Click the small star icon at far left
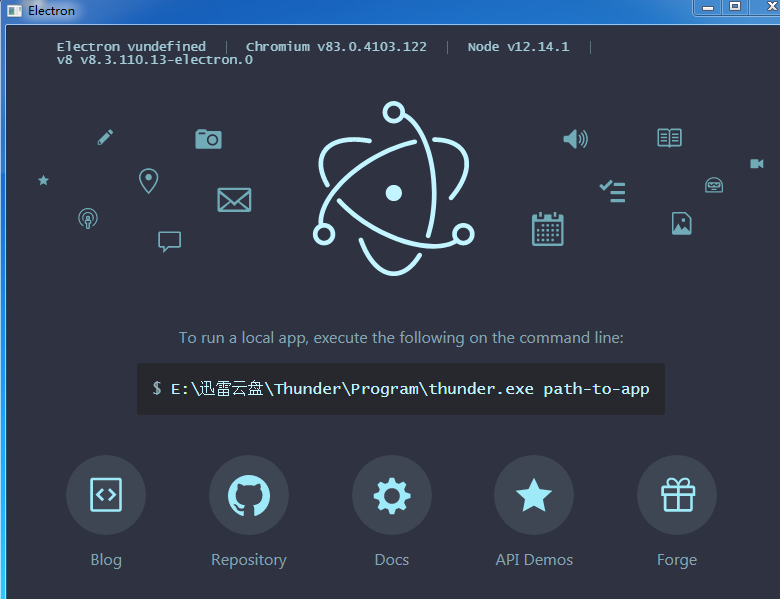The height and width of the screenshot is (599, 780). [43, 180]
